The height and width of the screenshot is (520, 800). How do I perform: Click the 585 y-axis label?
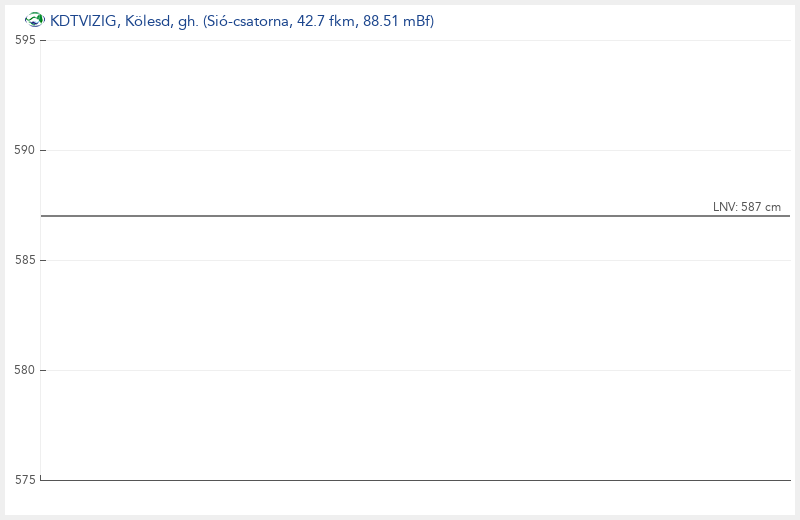click(23, 260)
